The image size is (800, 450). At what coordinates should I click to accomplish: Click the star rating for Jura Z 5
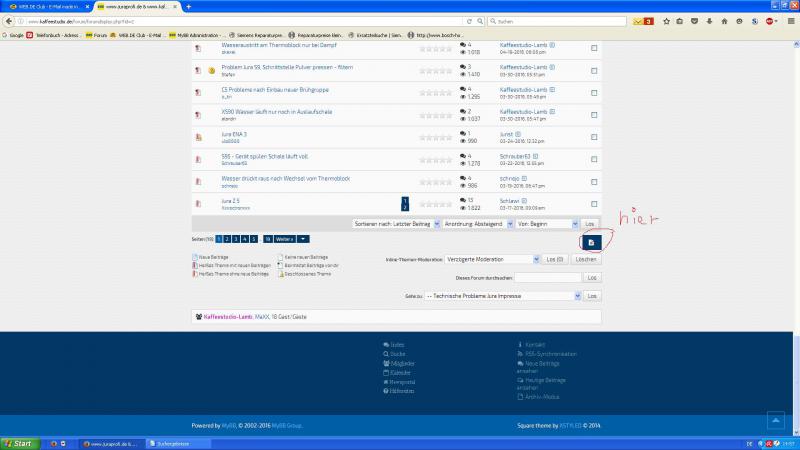(435, 205)
